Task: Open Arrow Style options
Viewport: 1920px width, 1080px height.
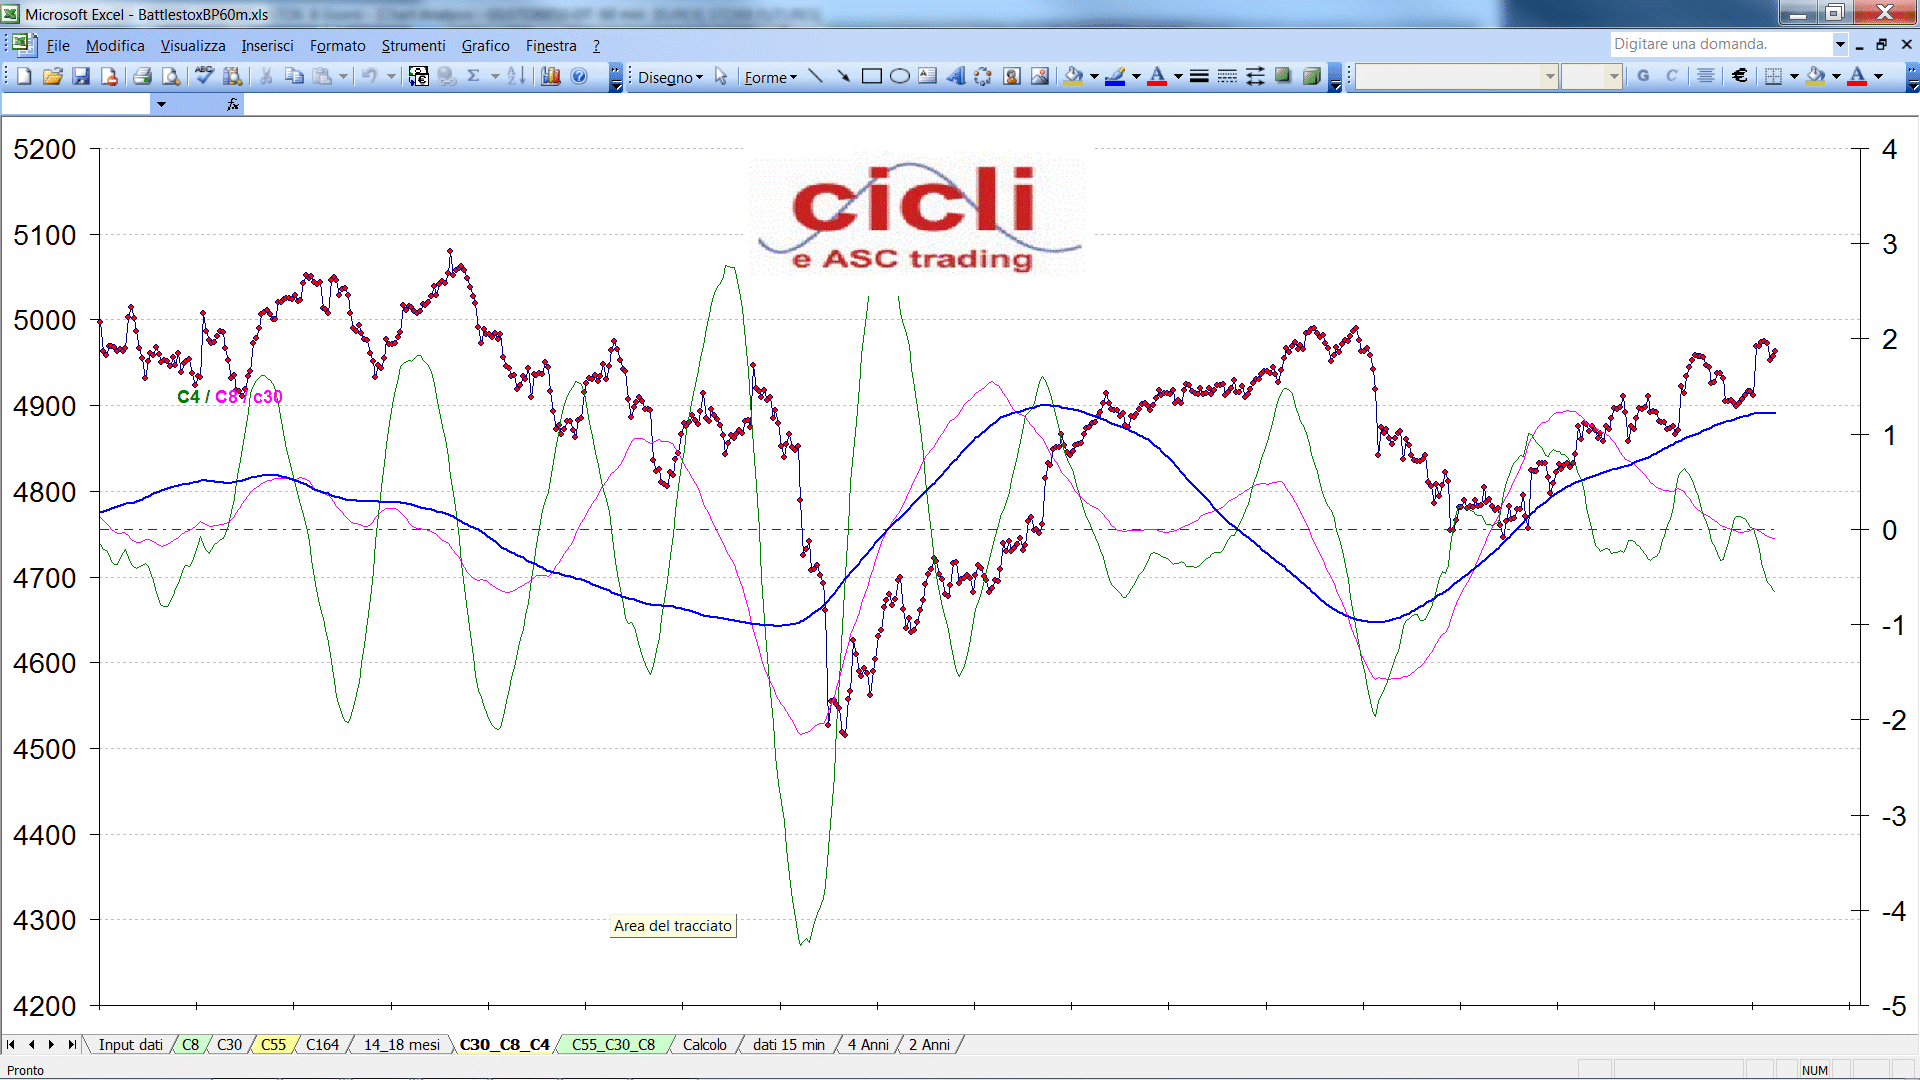Action: 1255,77
